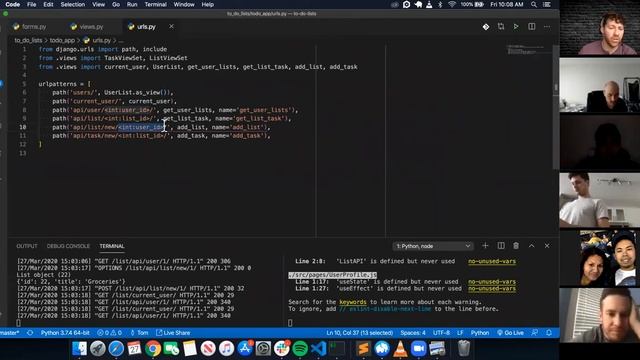
Task: Open the terminal selector '1: Python, node' dropdown
Action: [x=433, y=246]
